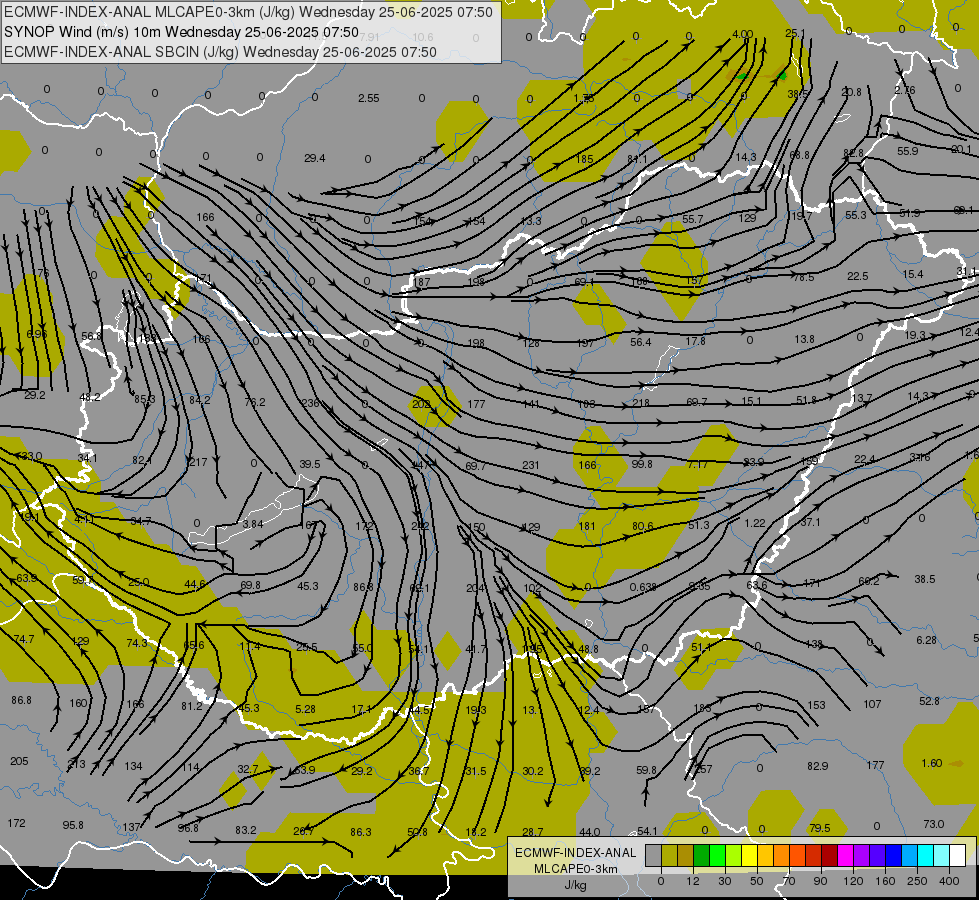Click the map value '0.638'
This screenshot has width=979, height=900.
pos(642,587)
